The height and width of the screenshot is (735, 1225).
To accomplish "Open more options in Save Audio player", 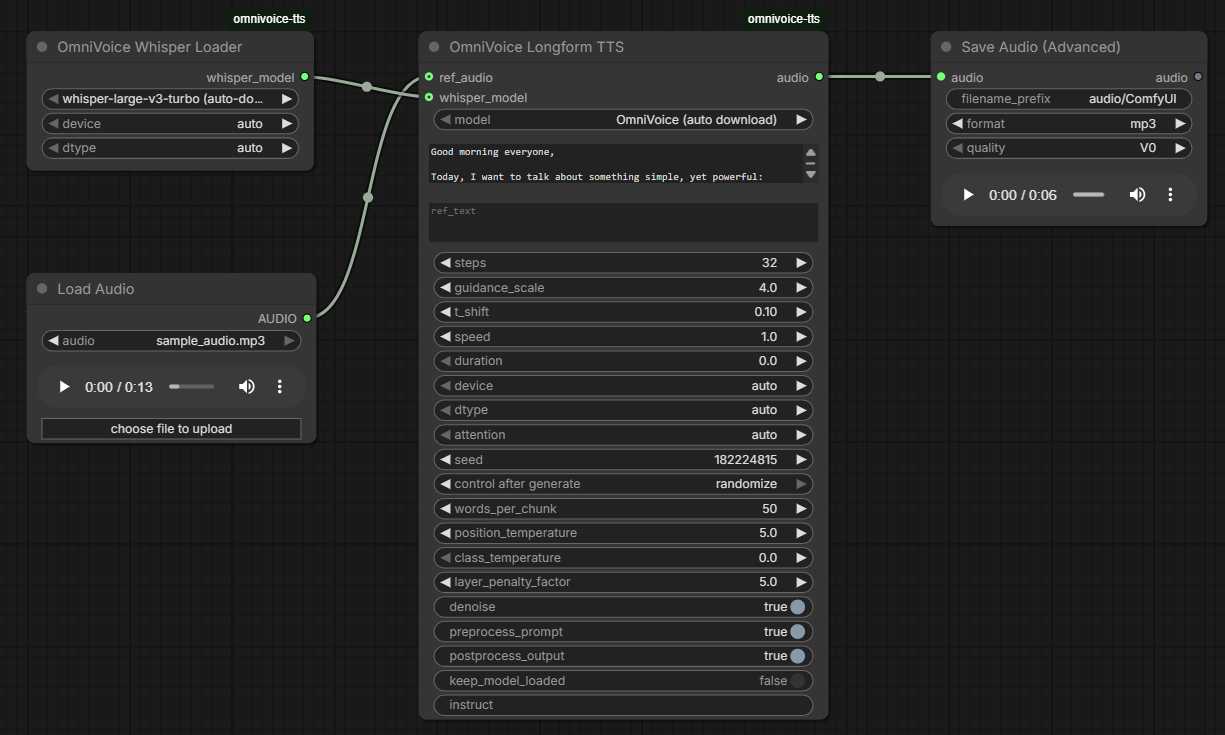I will [1170, 195].
